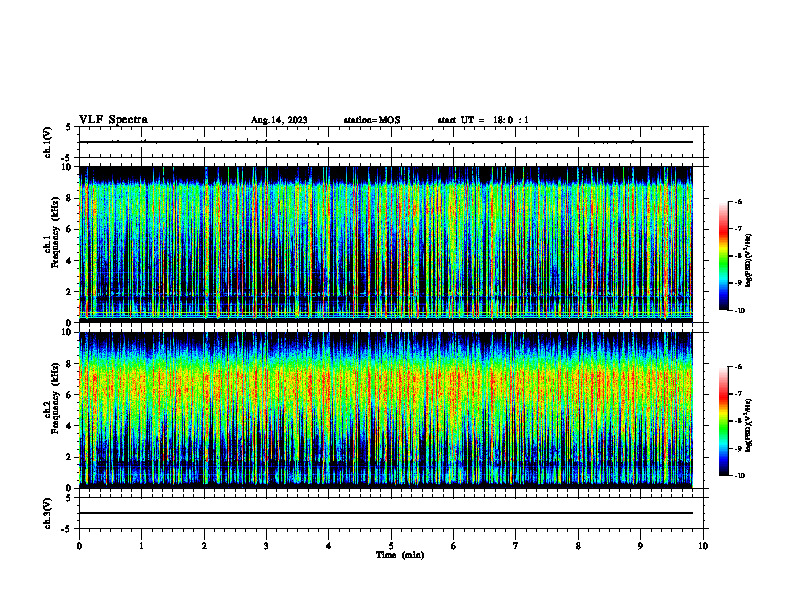The image size is (792, 612).
Task: Click the ch.2 spectrogram color scale bar
Action: pyautogui.click(x=723, y=421)
